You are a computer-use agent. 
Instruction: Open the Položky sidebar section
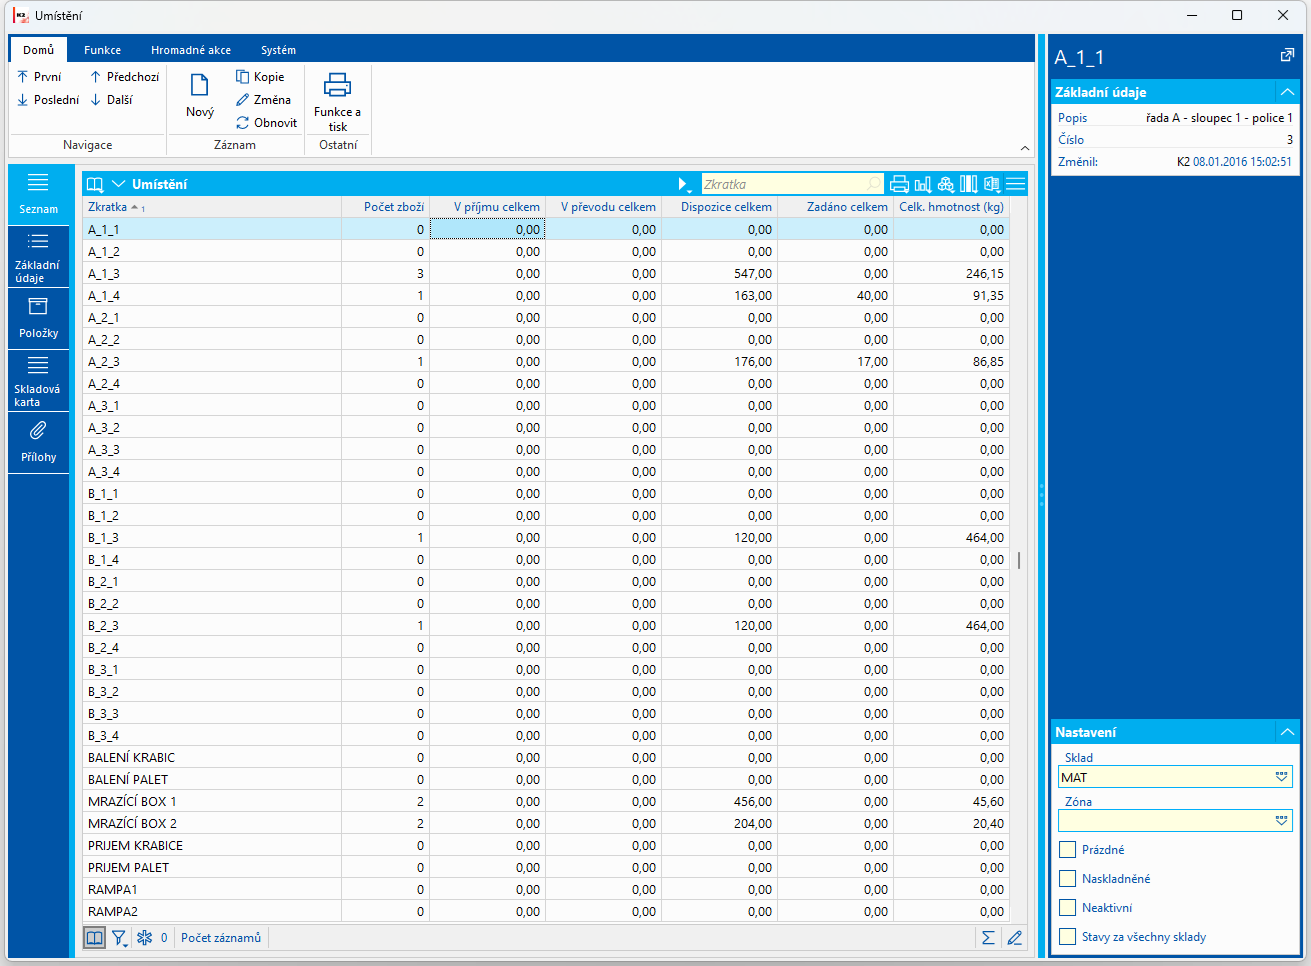coord(38,319)
